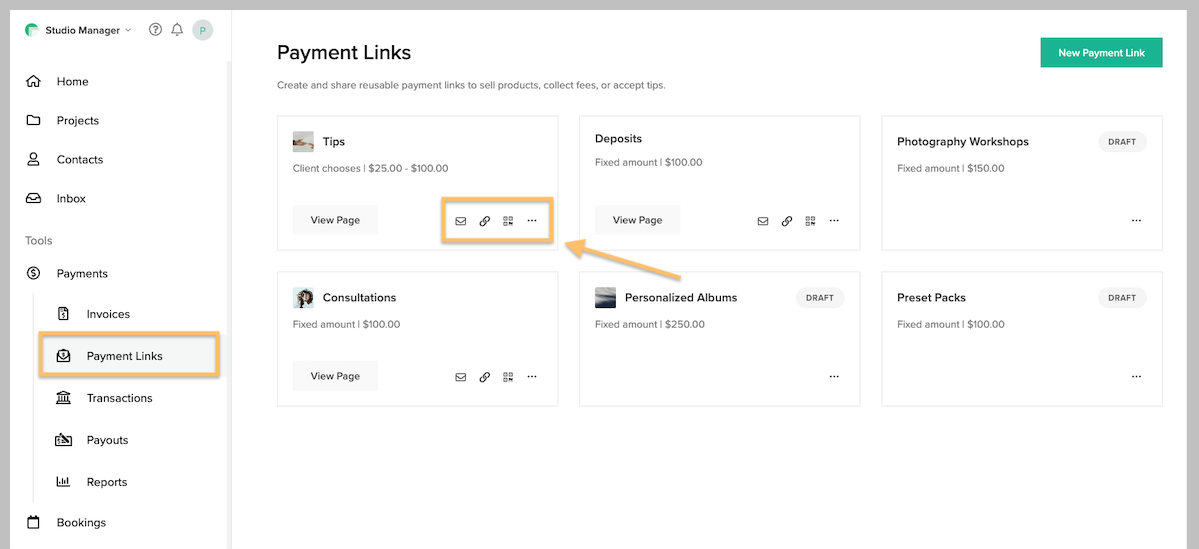
Task: Open the help question mark icon
Action: 155,30
